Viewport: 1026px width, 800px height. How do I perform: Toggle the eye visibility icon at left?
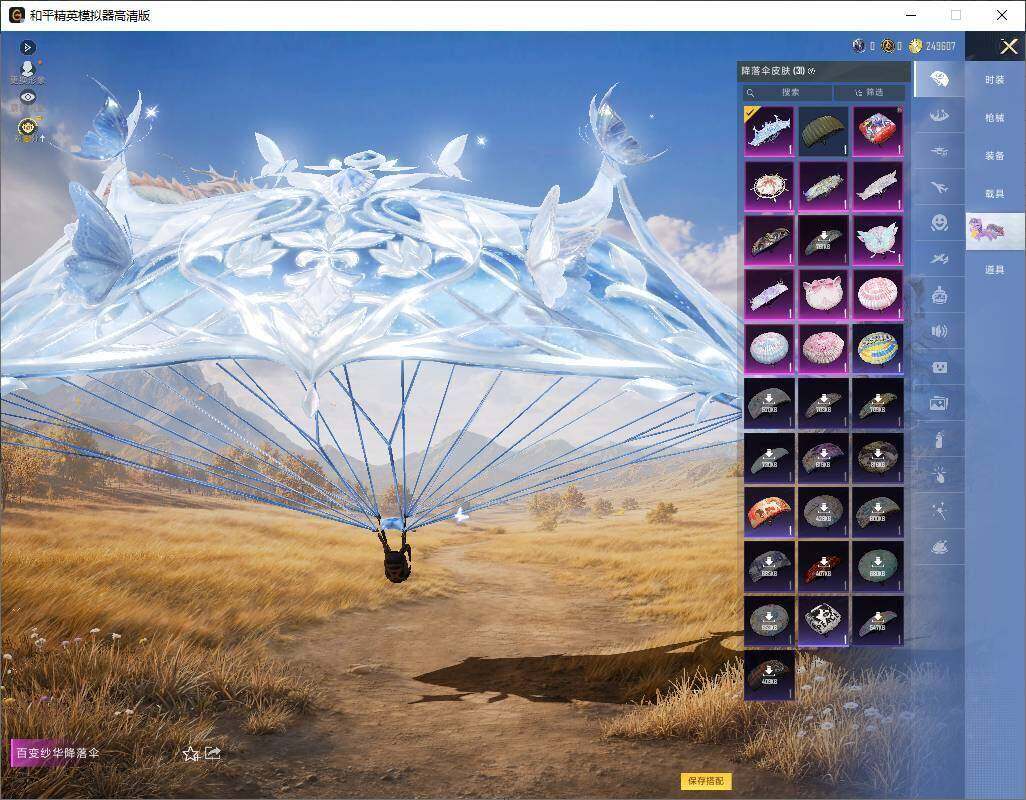[x=27, y=97]
